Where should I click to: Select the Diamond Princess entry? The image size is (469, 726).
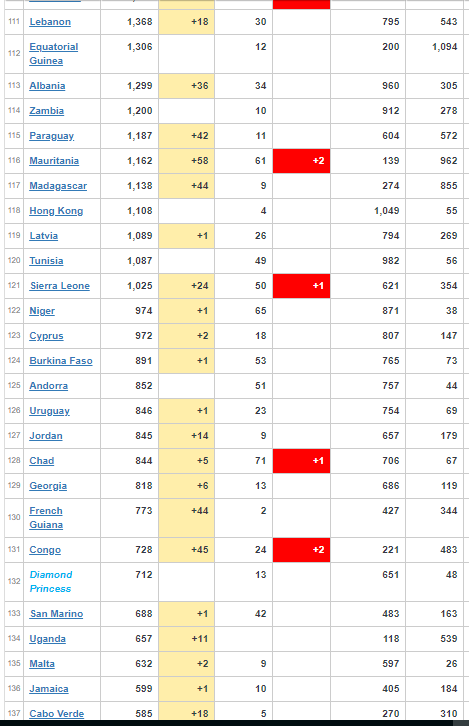point(51,582)
